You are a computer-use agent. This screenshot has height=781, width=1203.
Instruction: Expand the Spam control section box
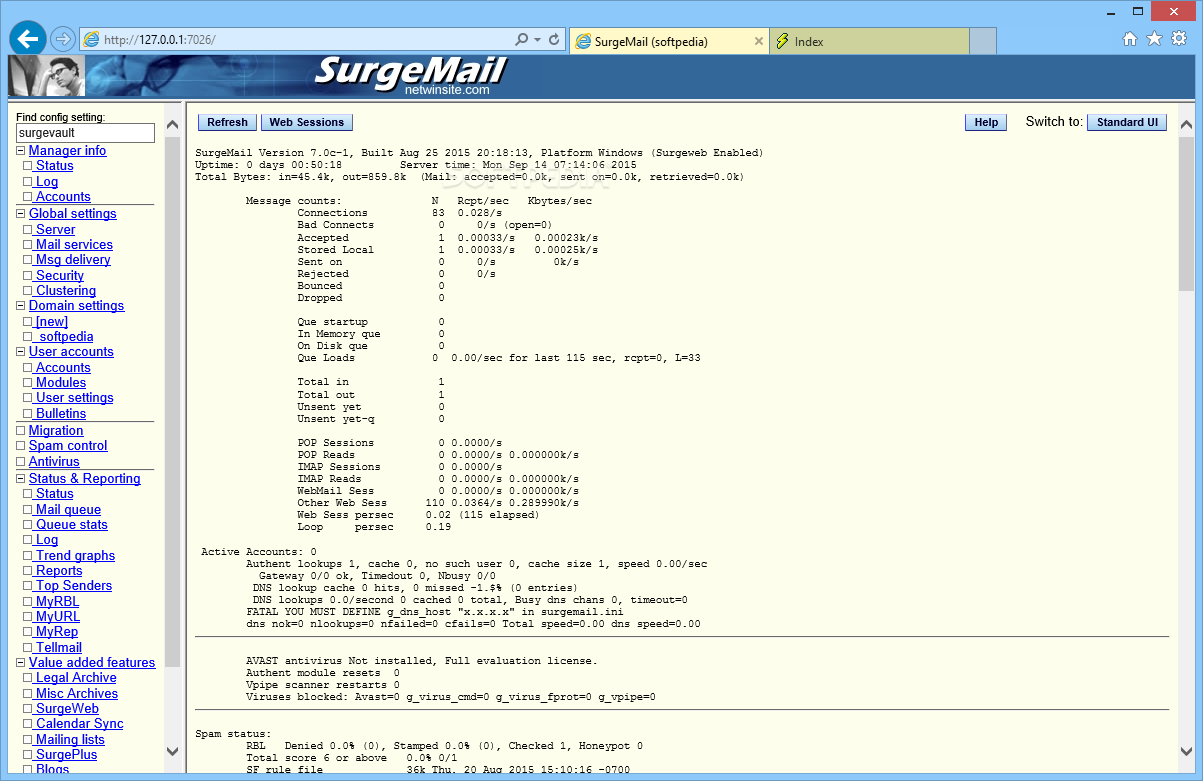[20, 446]
